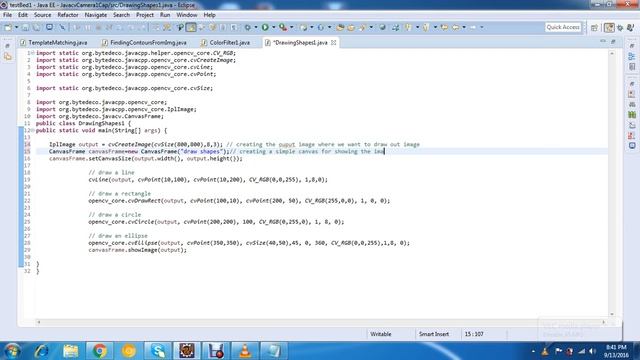Collapse the import block at line 1
The image size is (640, 360).
pos(33,53)
